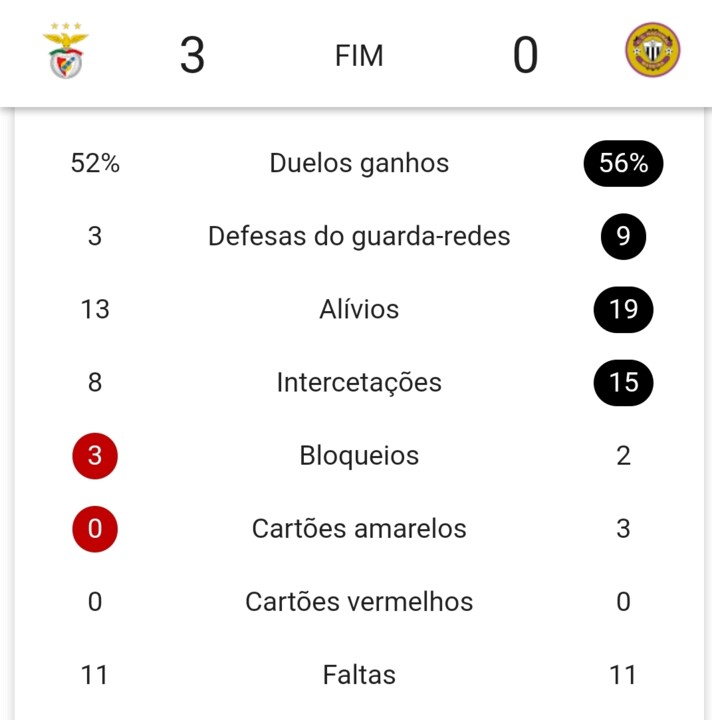Viewport: 712px width, 720px height.
Task: Select the Intercetações stat label
Action: click(x=359, y=382)
